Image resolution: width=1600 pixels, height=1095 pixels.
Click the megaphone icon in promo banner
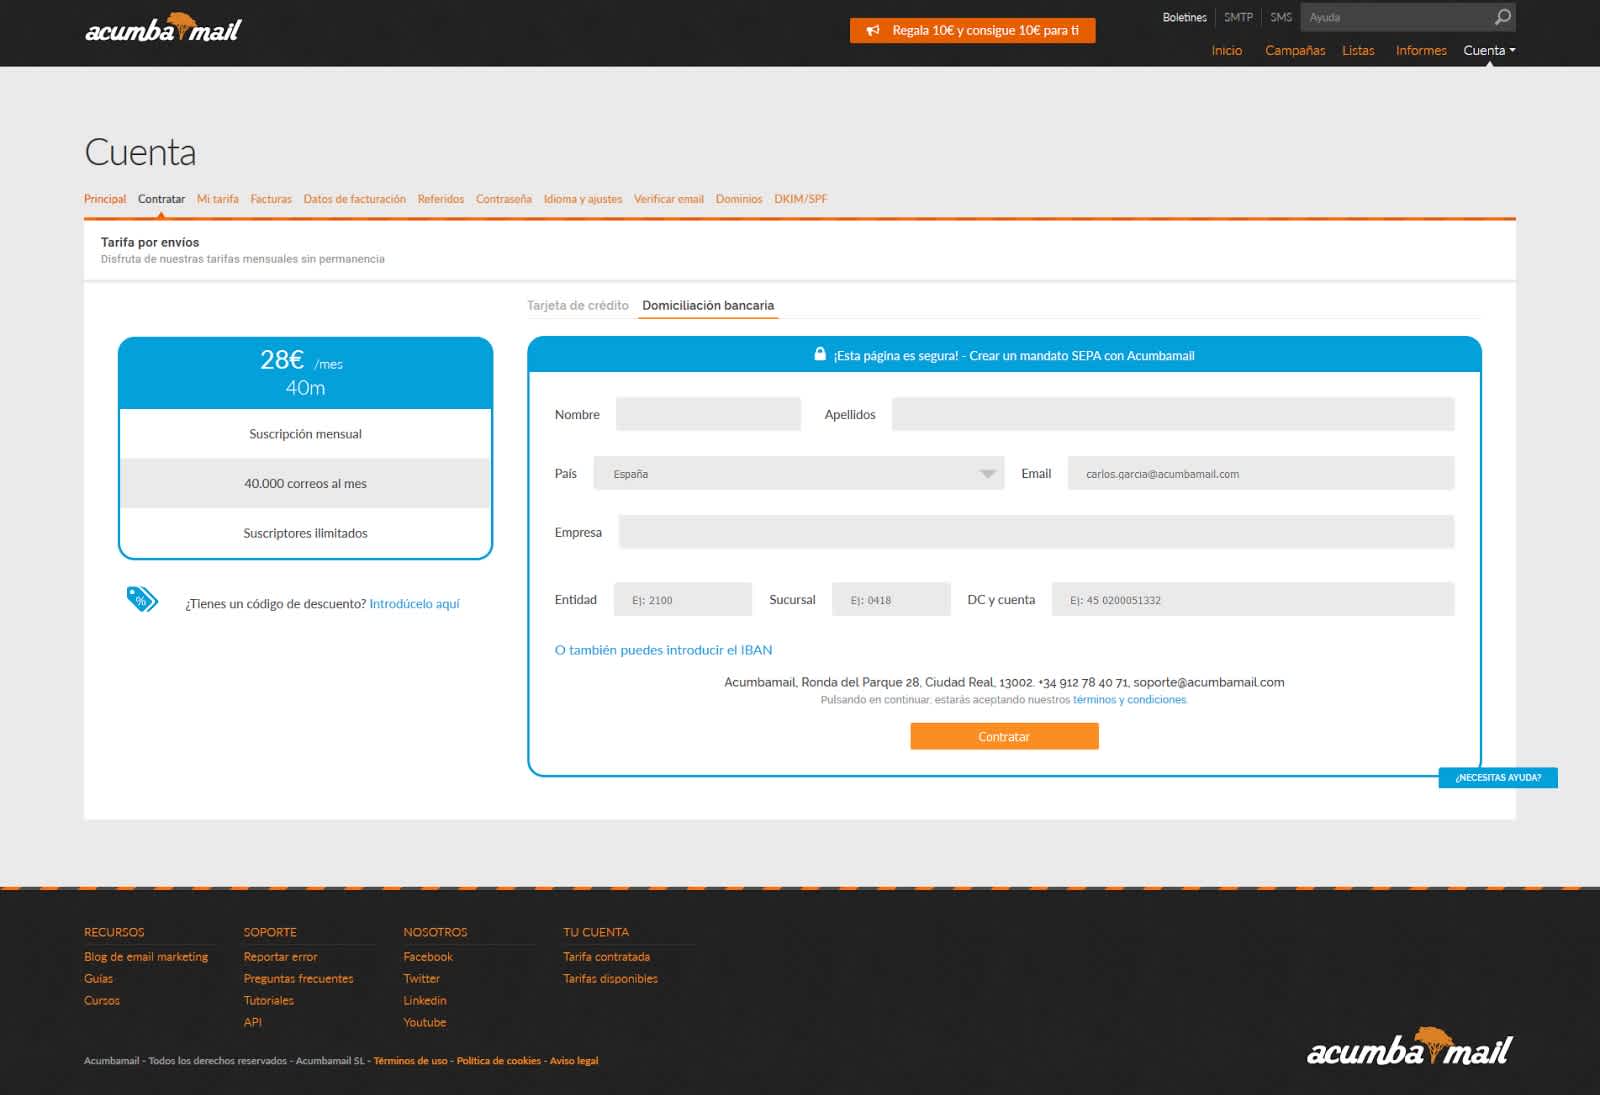873,31
